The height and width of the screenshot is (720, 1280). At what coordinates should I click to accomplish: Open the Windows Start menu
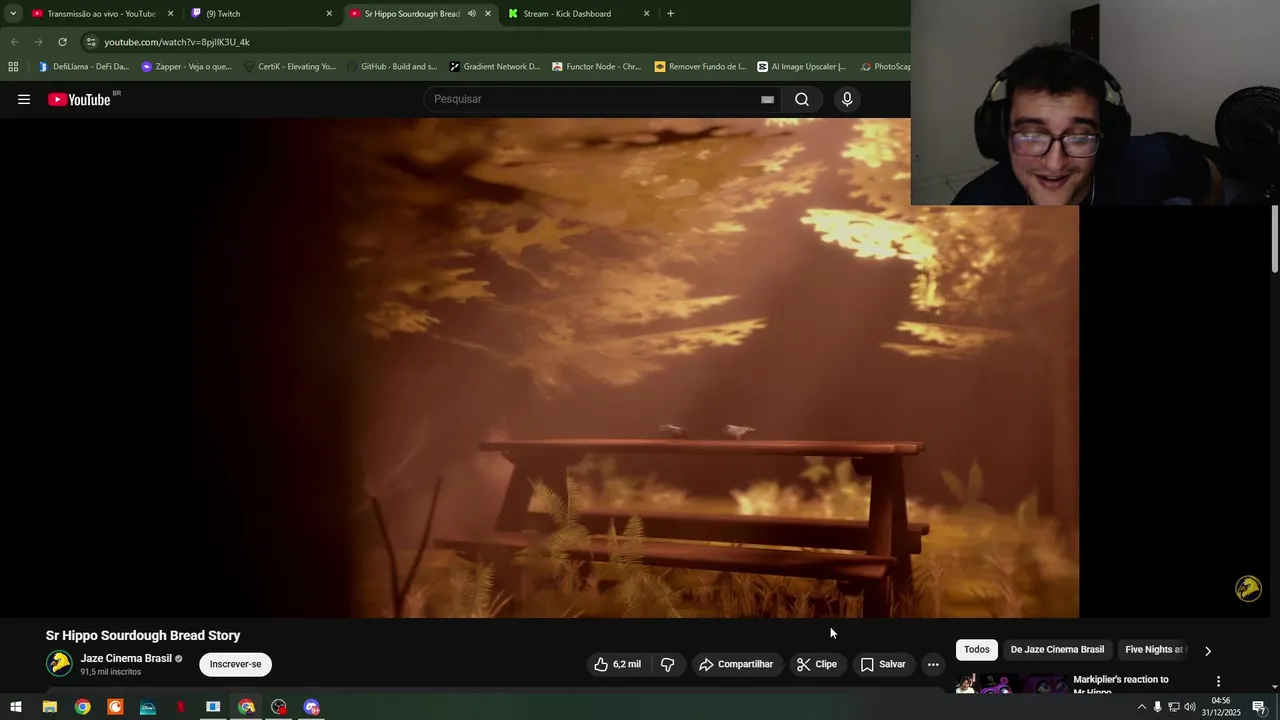(16, 707)
